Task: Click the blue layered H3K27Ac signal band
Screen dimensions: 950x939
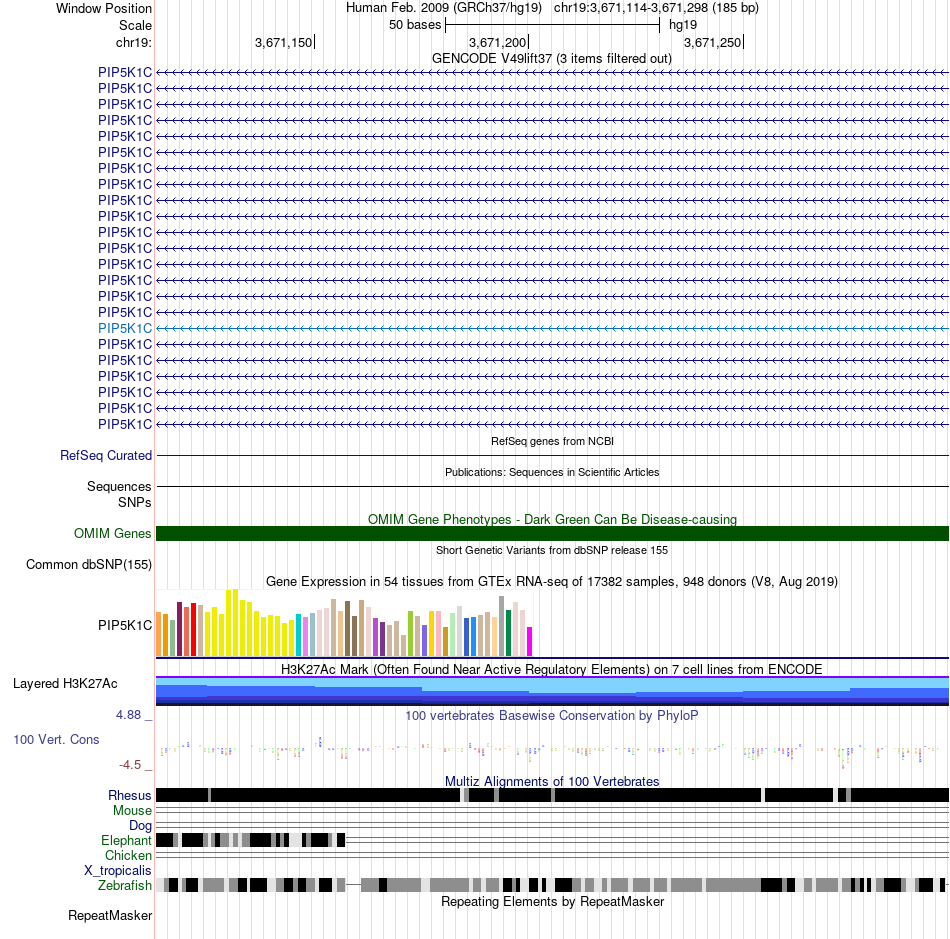Action: point(552,691)
